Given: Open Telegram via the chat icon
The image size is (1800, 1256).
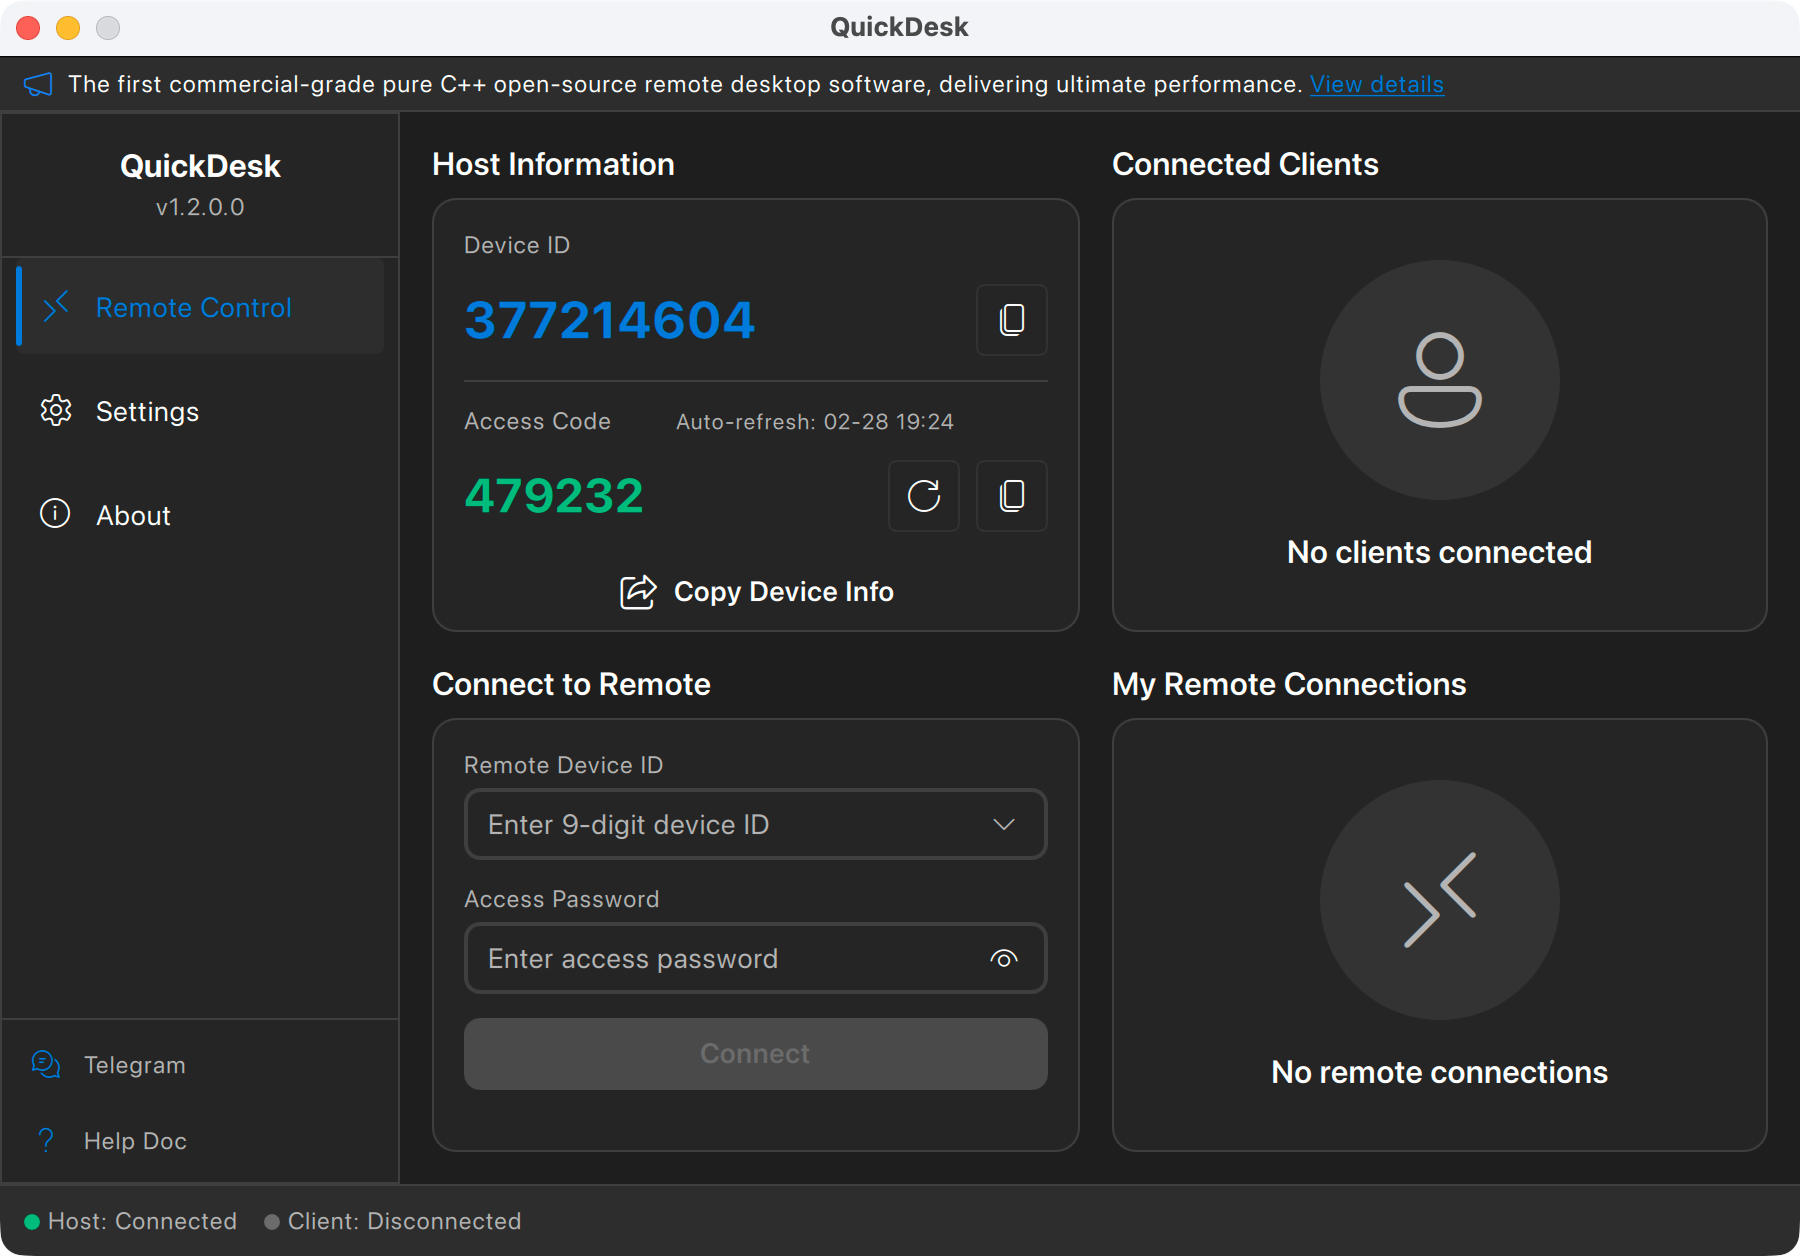Looking at the screenshot, I should coord(45,1064).
